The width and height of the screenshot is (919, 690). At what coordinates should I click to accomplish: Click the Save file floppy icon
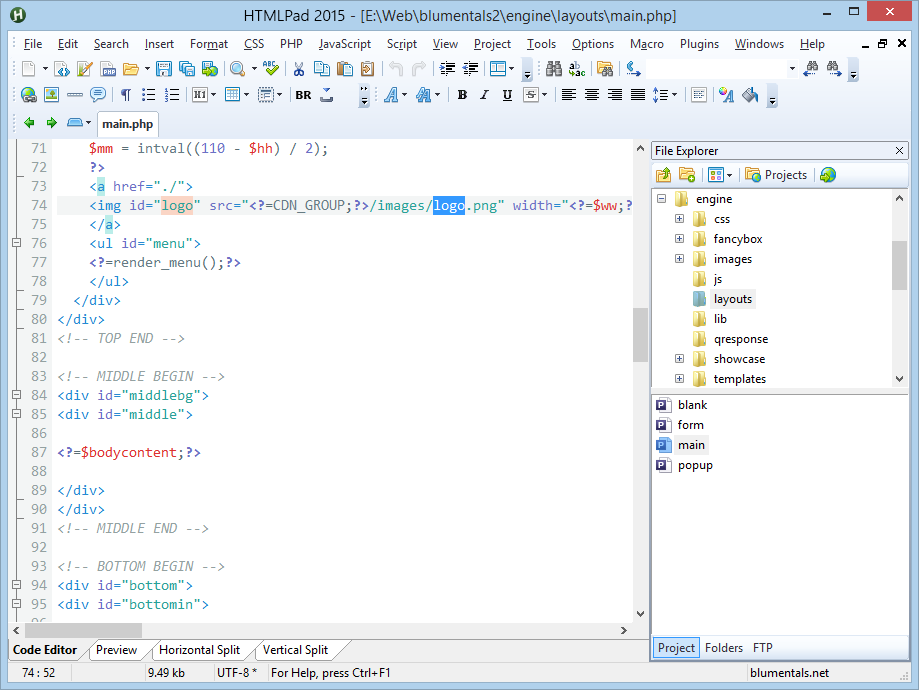click(163, 69)
